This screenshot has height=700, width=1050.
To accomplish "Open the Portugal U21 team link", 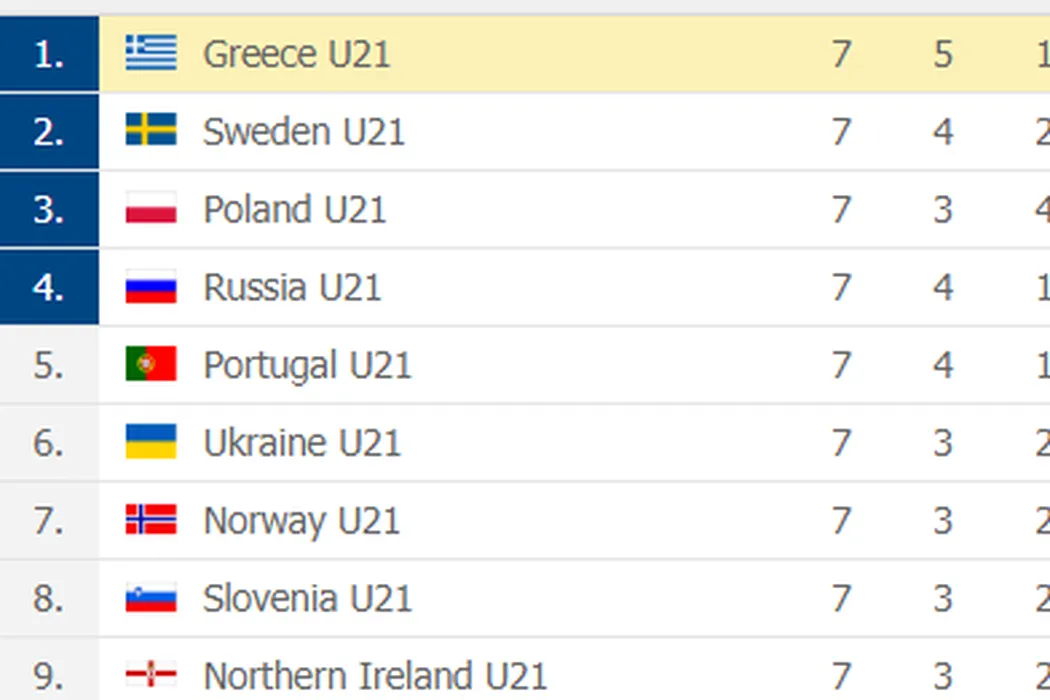I will point(307,366).
